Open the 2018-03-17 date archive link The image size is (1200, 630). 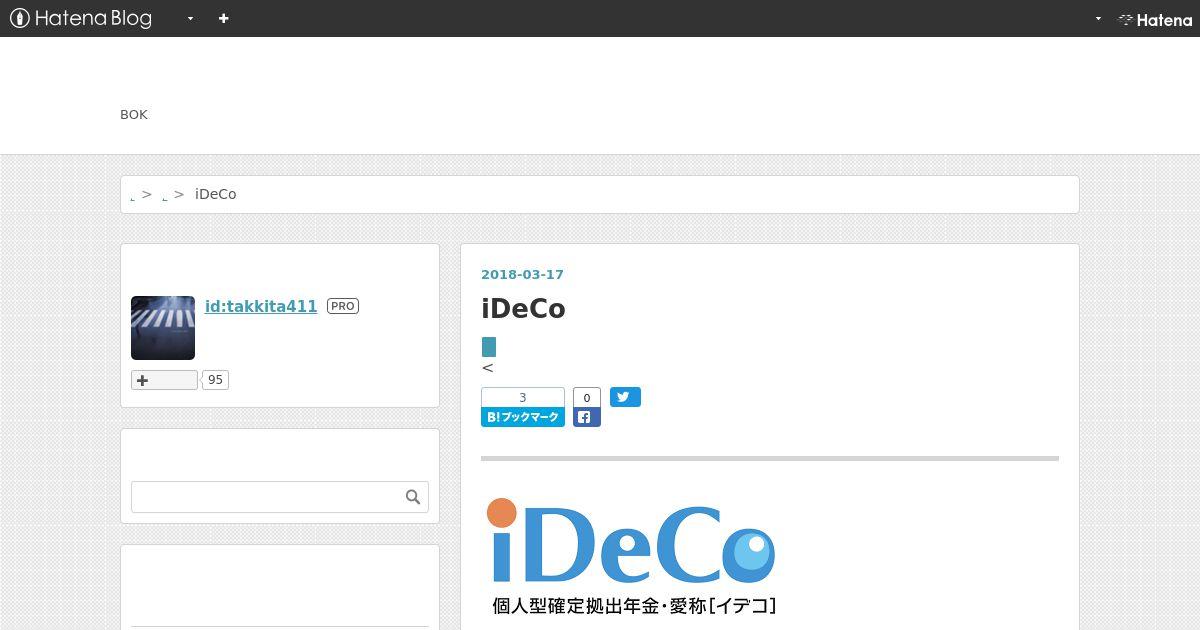click(x=522, y=275)
